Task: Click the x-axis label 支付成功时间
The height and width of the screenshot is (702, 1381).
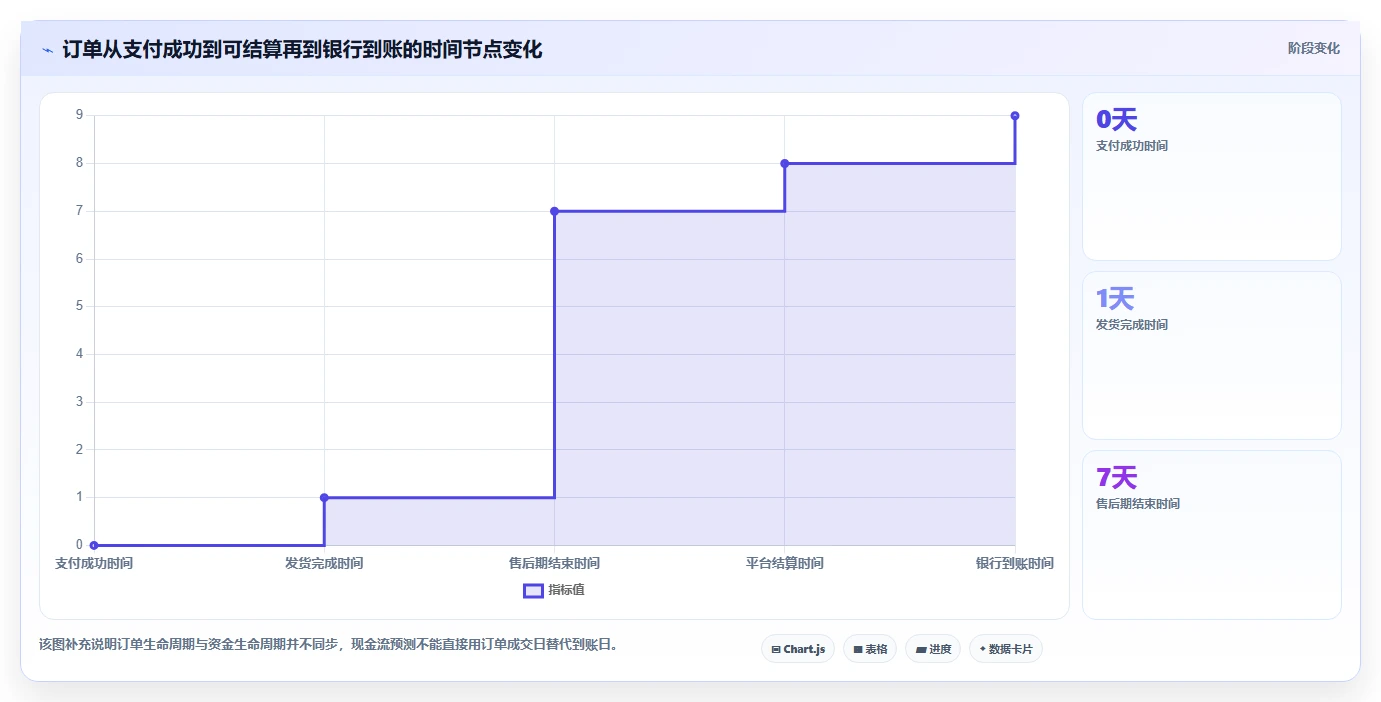Action: coord(94,563)
